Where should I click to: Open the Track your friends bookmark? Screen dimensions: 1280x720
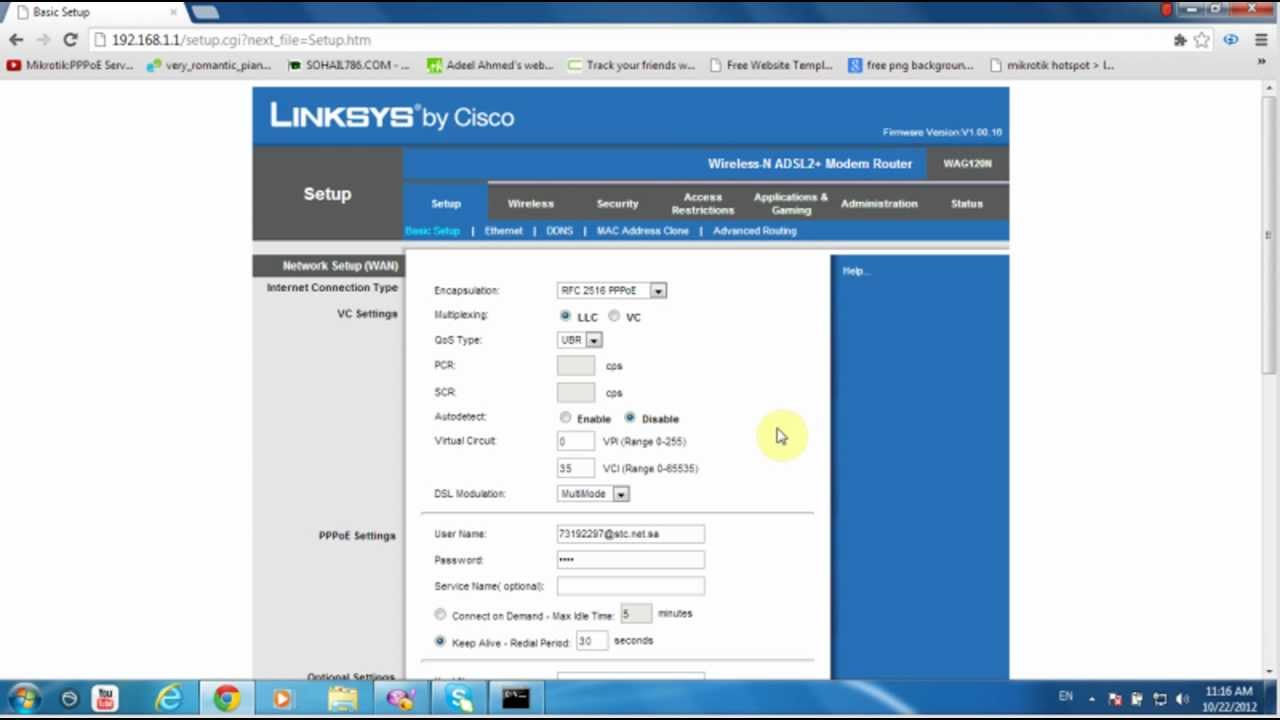coord(631,65)
